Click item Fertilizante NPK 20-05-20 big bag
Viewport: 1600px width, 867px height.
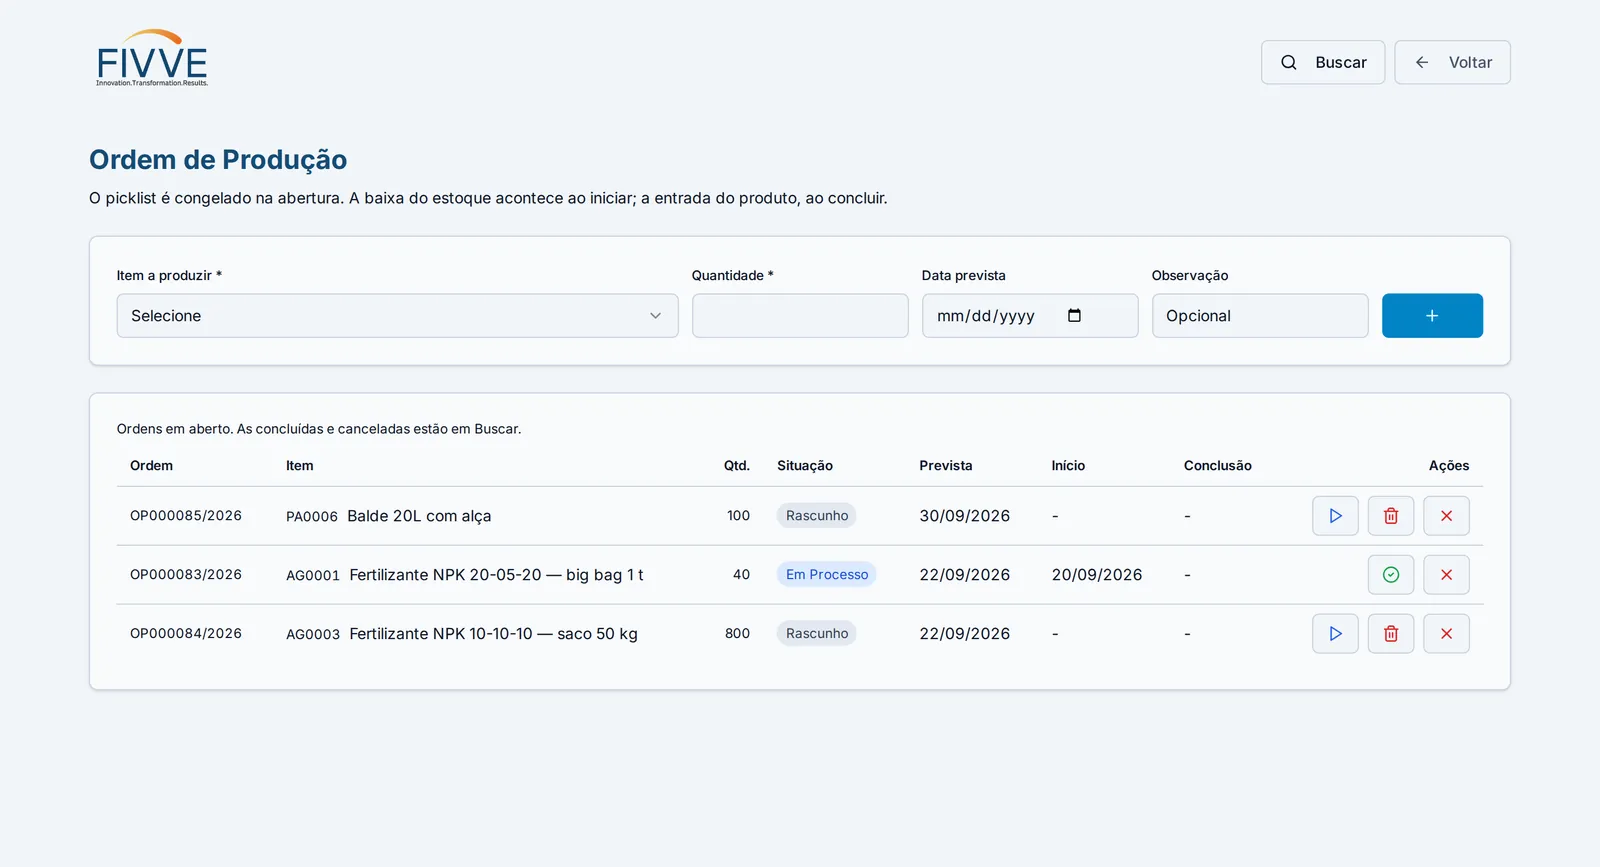coord(496,575)
